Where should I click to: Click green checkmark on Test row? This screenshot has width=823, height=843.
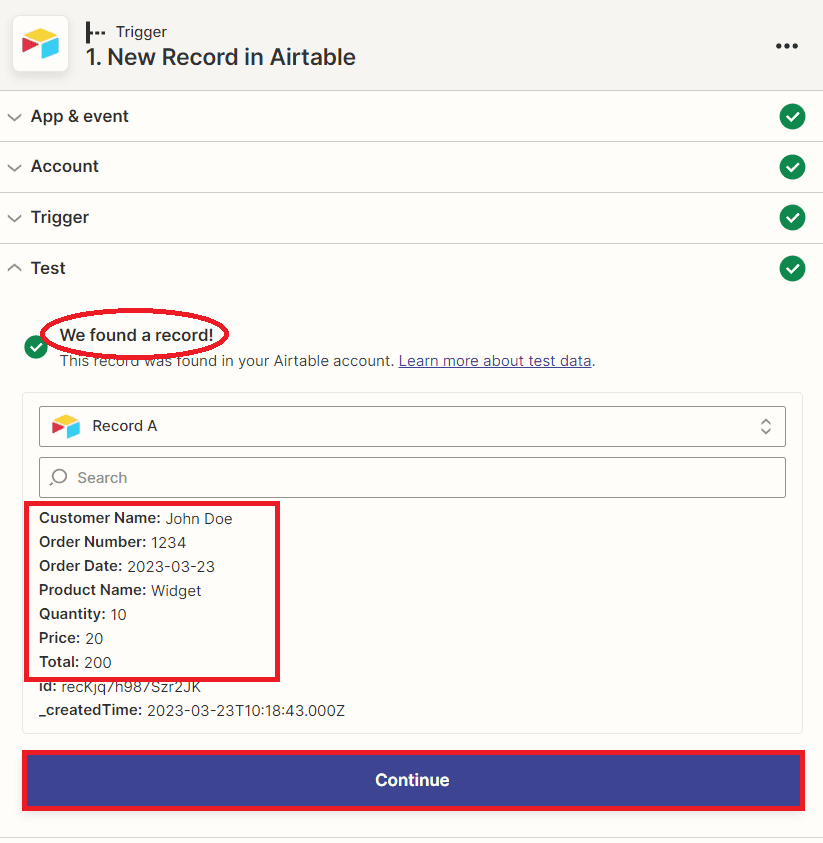point(792,268)
